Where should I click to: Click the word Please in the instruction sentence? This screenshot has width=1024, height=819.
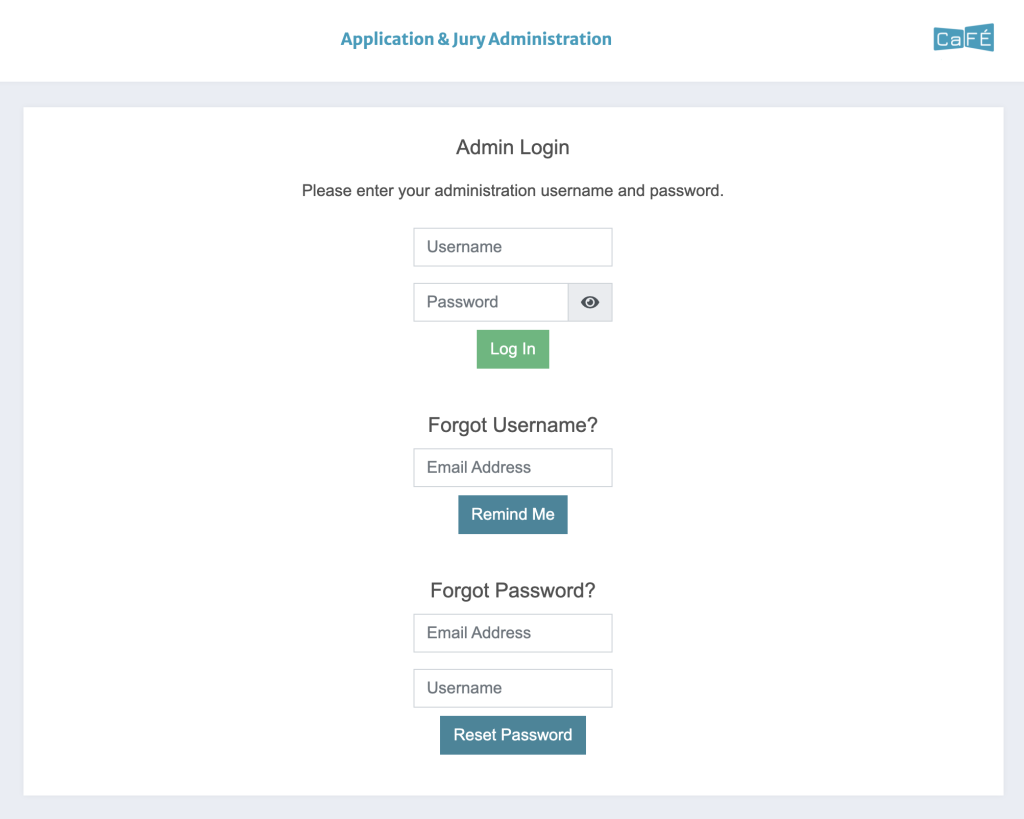[x=326, y=190]
